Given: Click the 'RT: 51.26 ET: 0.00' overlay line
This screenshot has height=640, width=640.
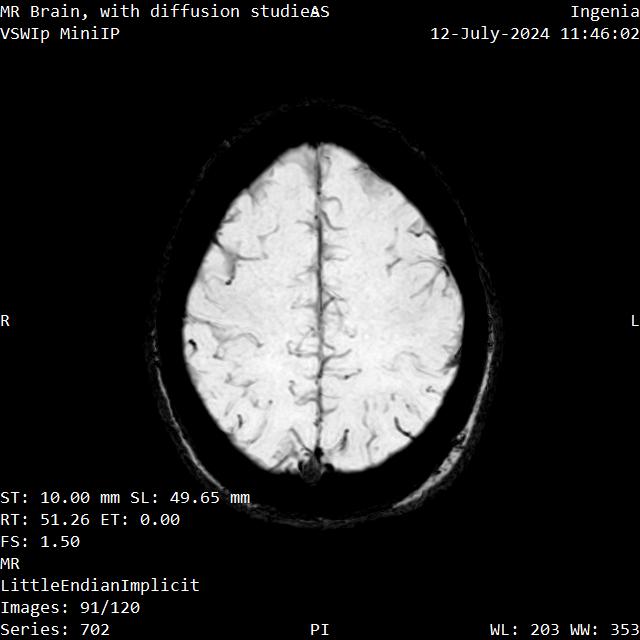Looking at the screenshot, I should (x=90, y=520).
